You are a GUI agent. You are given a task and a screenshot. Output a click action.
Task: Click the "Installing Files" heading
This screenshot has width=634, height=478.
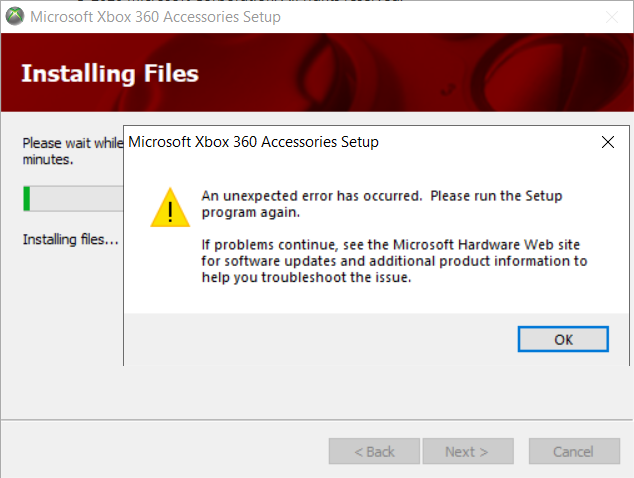110,74
